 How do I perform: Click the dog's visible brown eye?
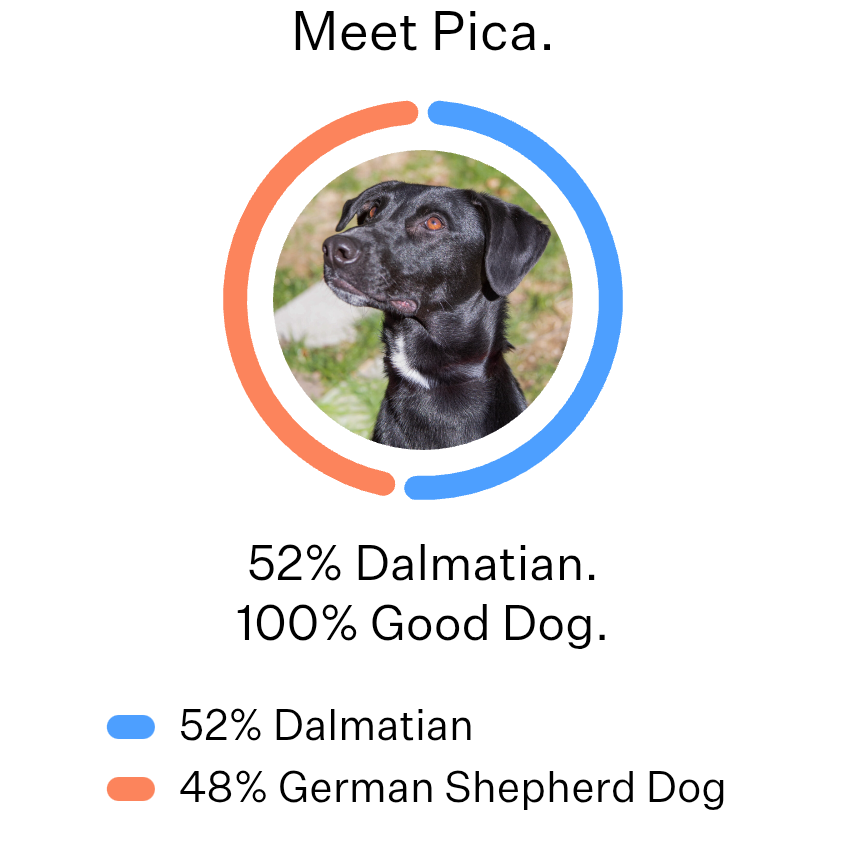click(x=432, y=224)
